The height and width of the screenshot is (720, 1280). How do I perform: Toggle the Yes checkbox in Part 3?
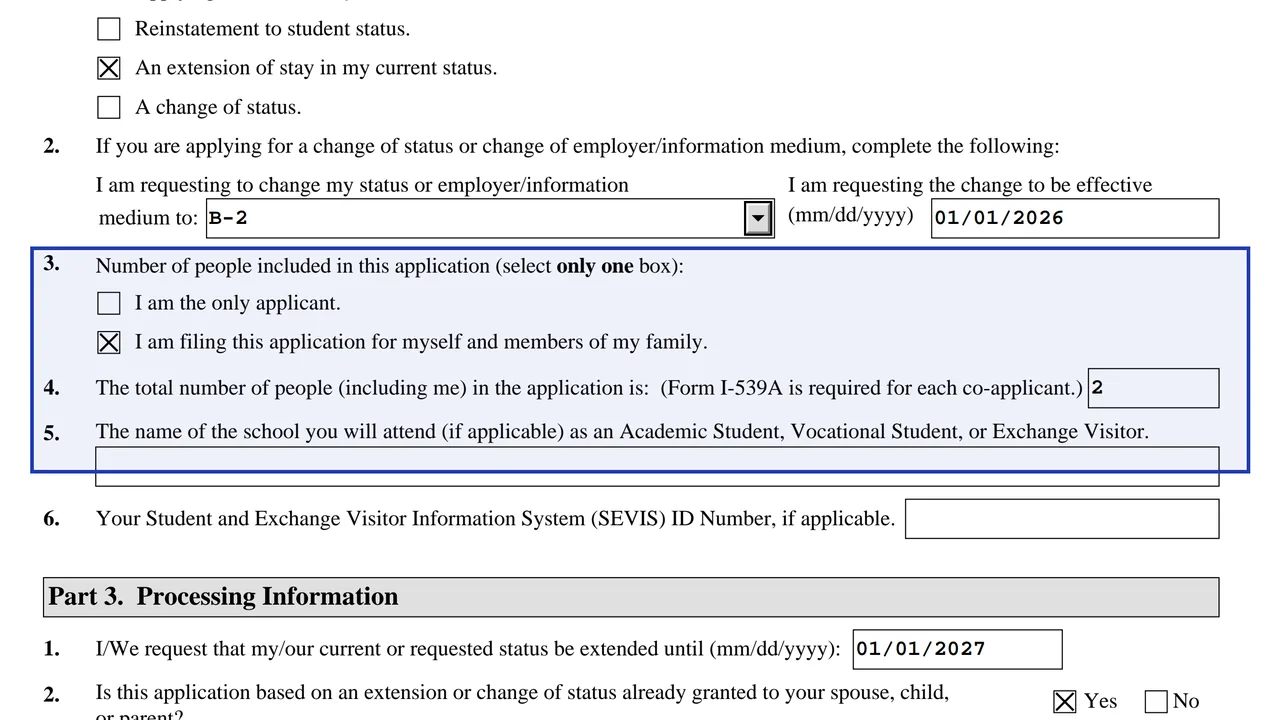[x=1065, y=701]
